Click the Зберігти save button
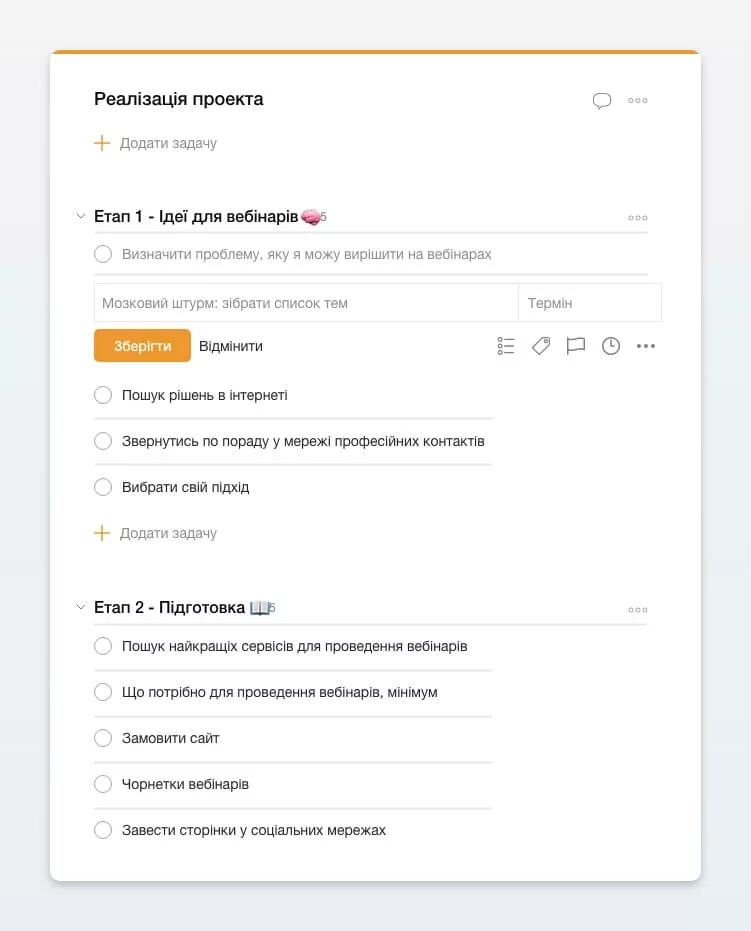The height and width of the screenshot is (931, 751). tap(140, 345)
